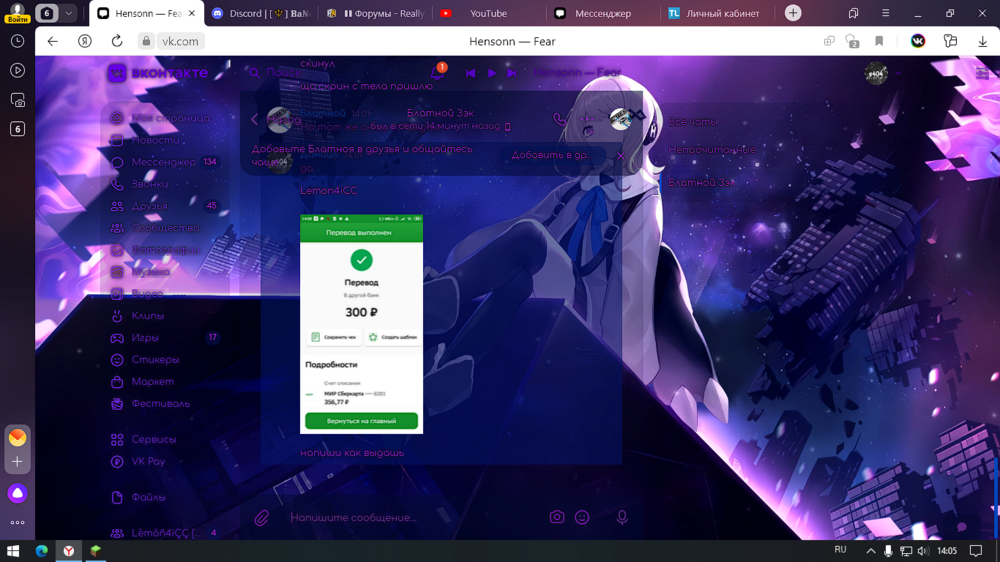1000x562 pixels.
Task: Close the Hensonn Fear tab
Action: point(191,13)
